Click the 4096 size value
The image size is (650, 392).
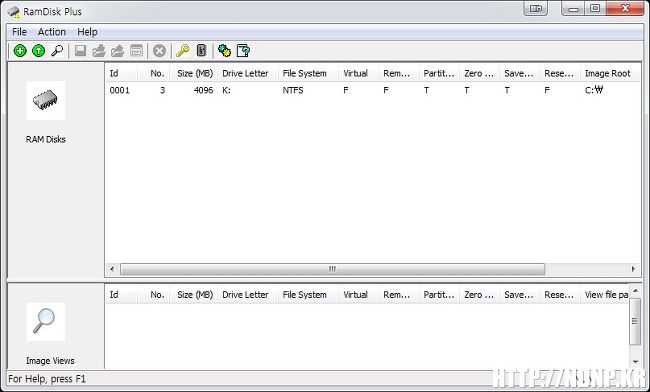coord(204,90)
